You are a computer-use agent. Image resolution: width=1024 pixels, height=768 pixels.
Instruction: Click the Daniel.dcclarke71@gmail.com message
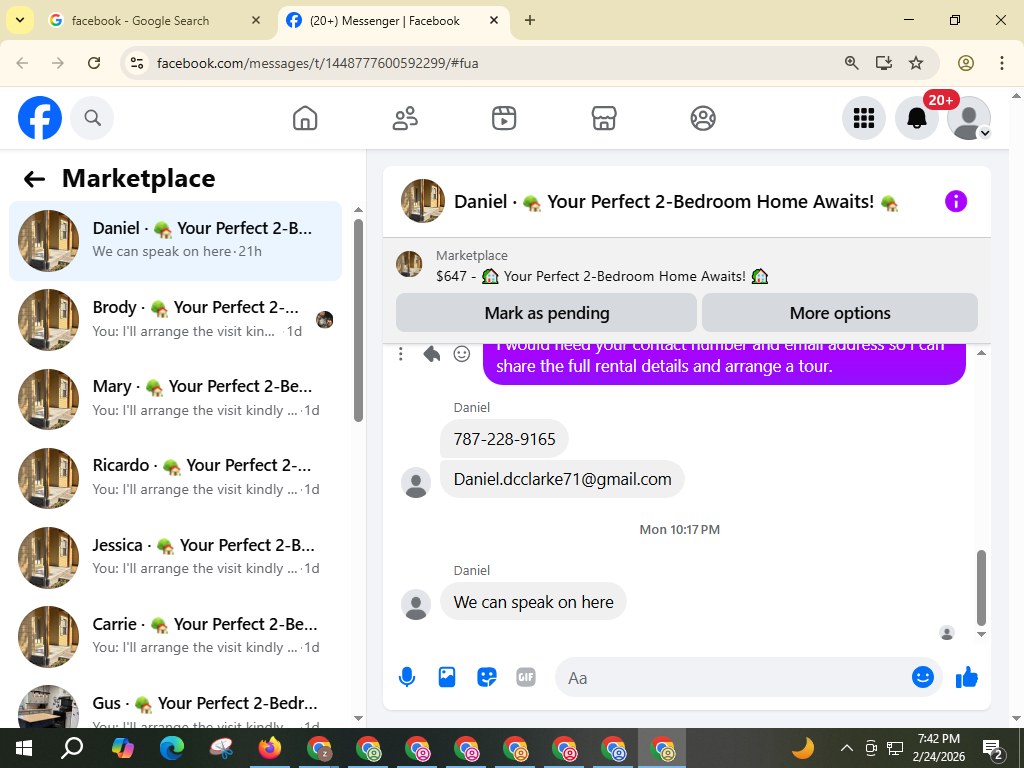point(562,479)
